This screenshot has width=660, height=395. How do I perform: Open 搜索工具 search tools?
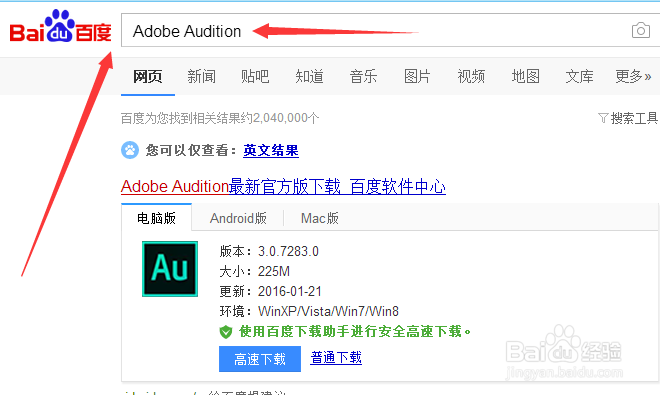pyautogui.click(x=628, y=118)
